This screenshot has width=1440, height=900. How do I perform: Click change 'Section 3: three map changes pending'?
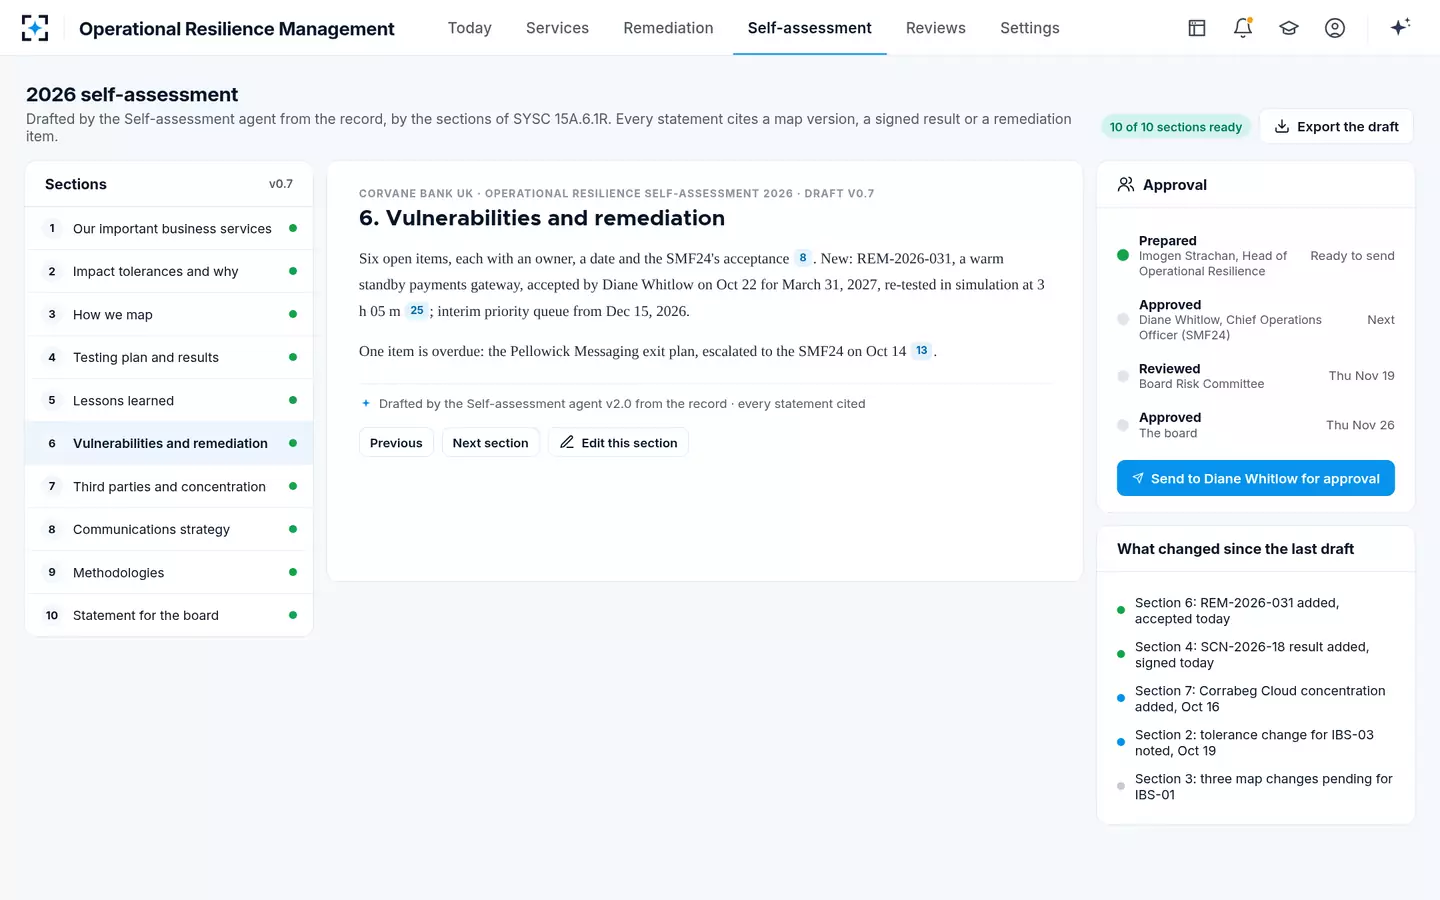point(1256,787)
